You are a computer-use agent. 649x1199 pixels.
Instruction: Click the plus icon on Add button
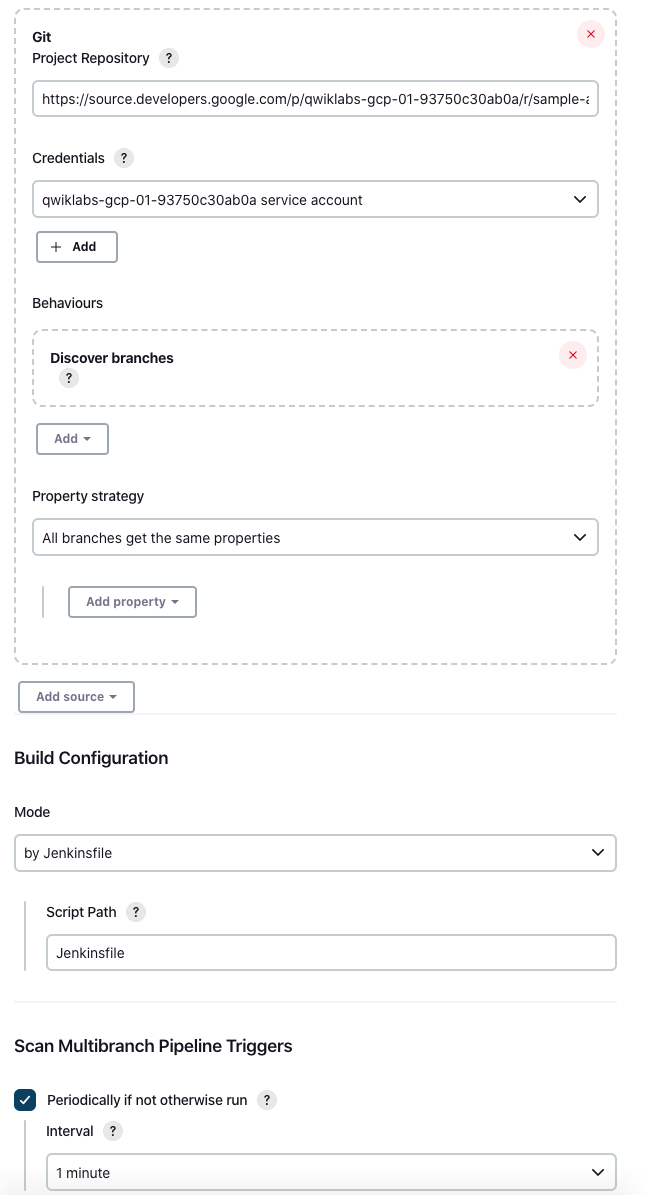click(56, 247)
